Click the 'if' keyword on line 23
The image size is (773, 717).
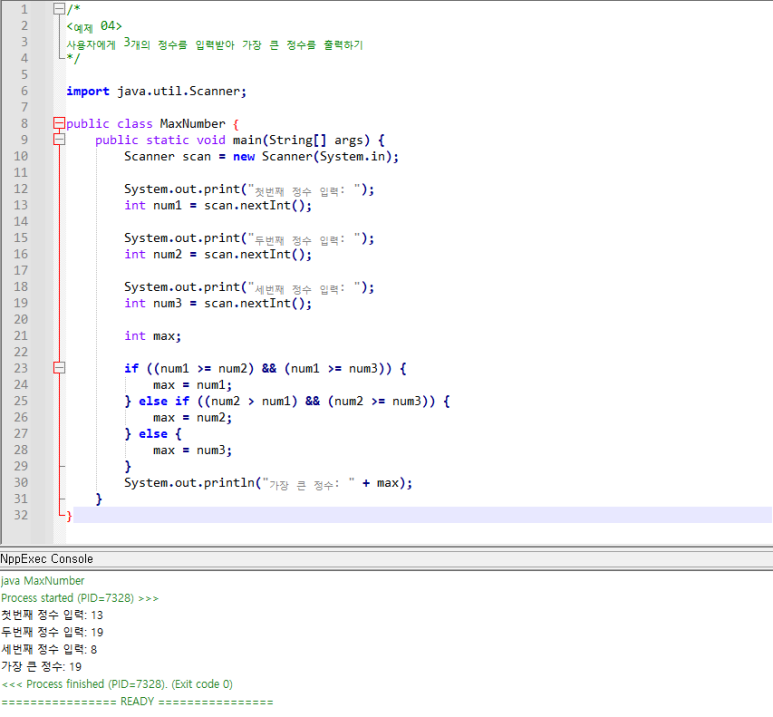click(x=132, y=368)
